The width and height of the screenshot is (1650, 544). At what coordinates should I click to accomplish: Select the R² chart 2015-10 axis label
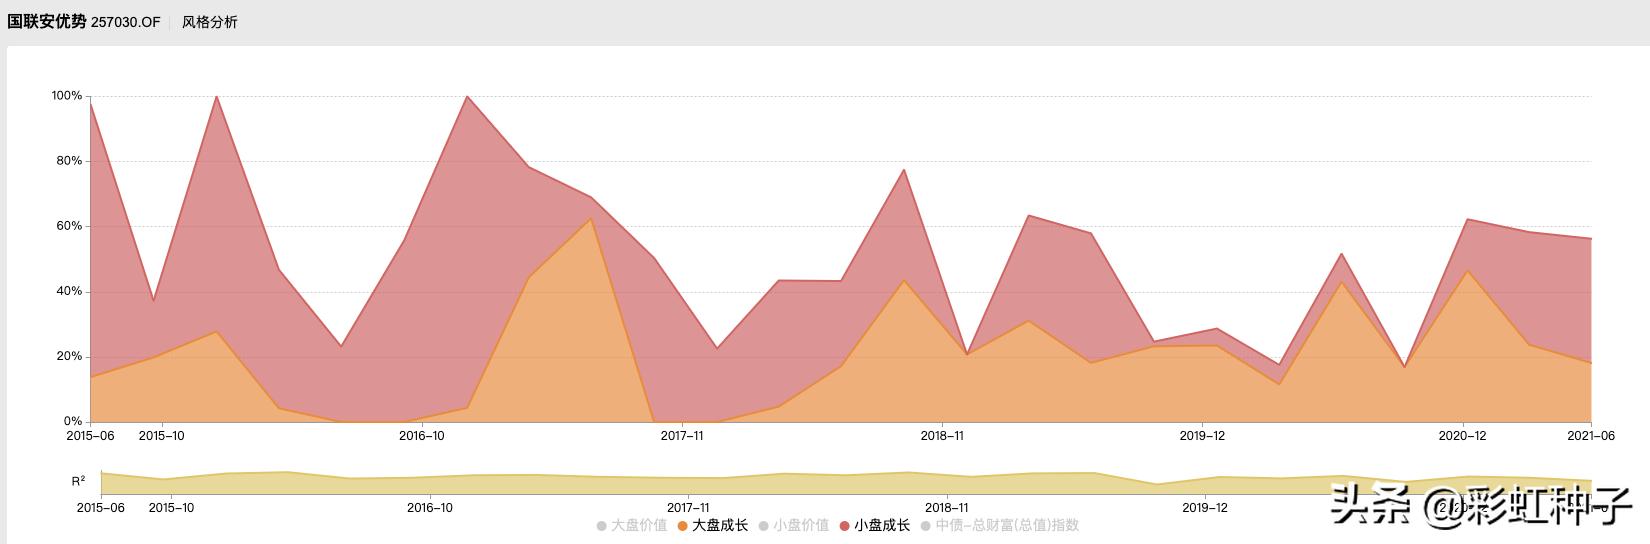(x=171, y=508)
